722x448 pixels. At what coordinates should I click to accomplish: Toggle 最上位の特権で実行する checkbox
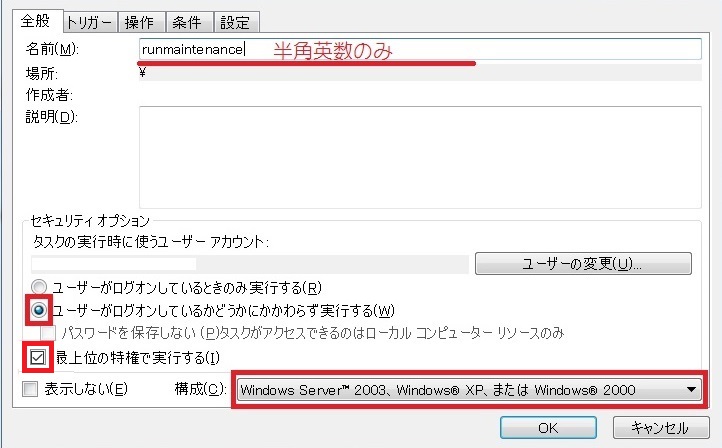[37, 357]
